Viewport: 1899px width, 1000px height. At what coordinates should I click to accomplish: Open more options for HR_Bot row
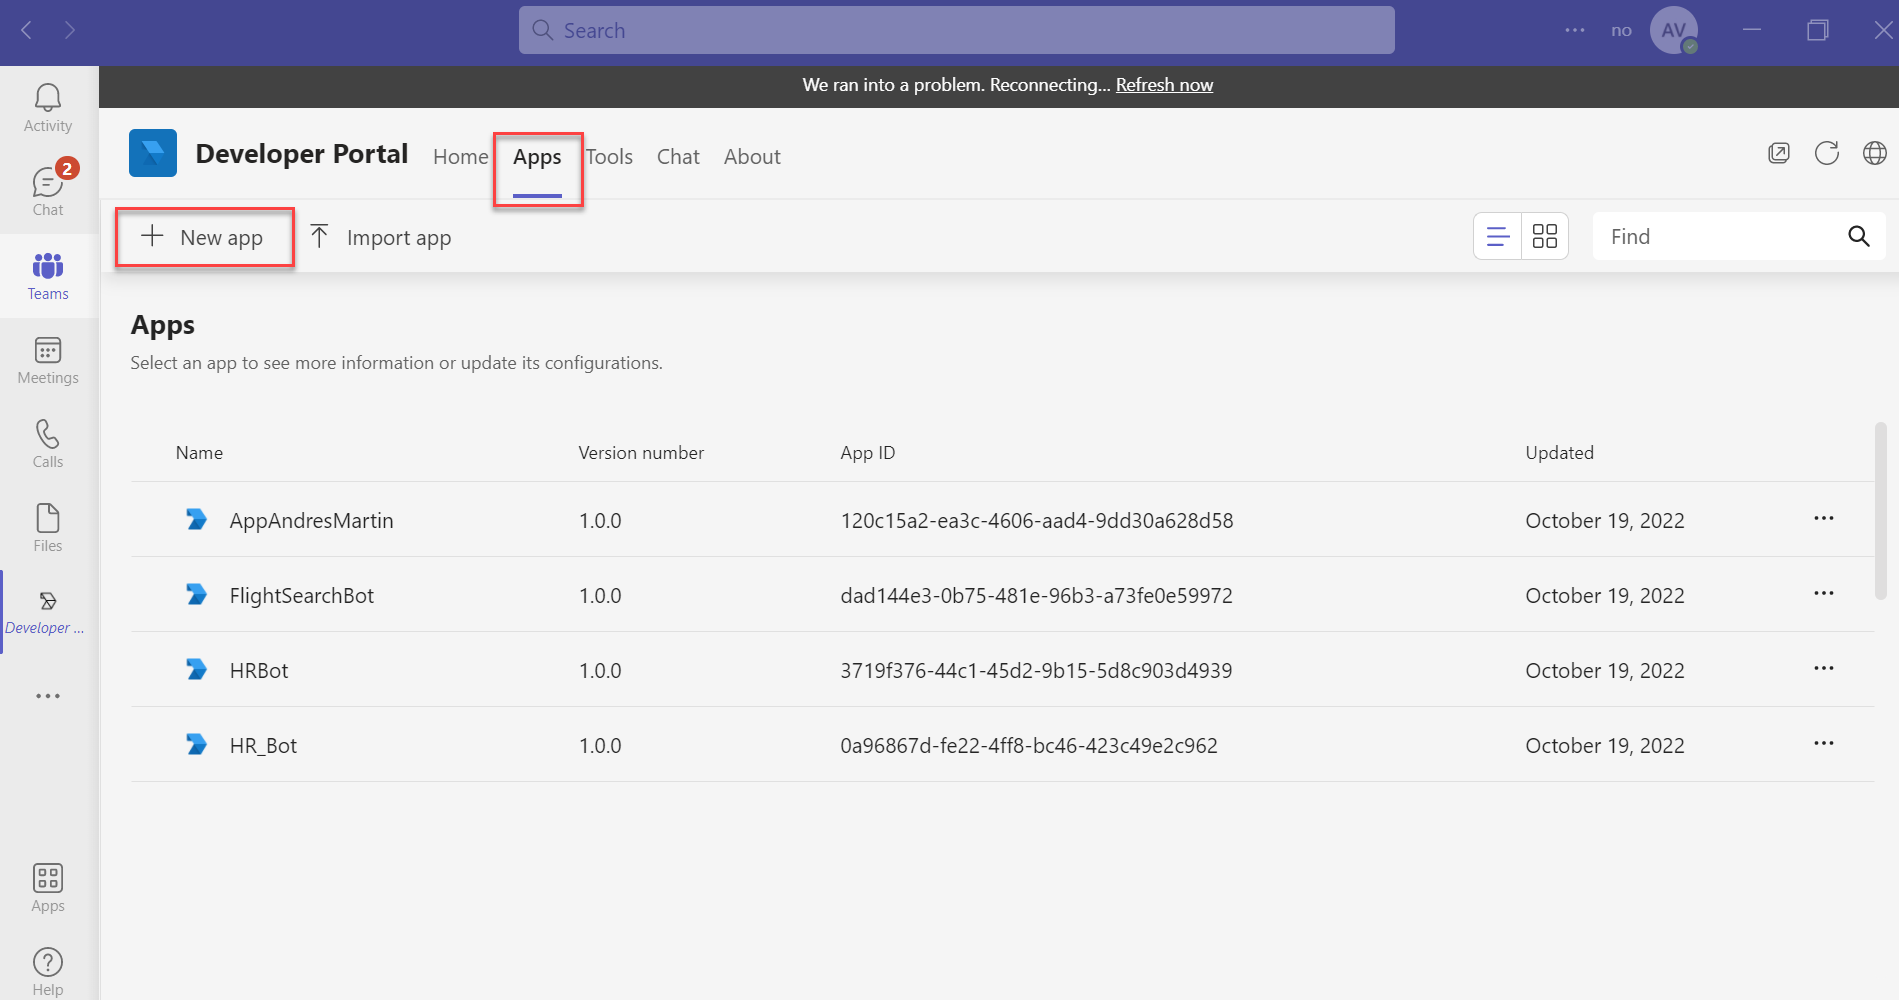(1824, 743)
